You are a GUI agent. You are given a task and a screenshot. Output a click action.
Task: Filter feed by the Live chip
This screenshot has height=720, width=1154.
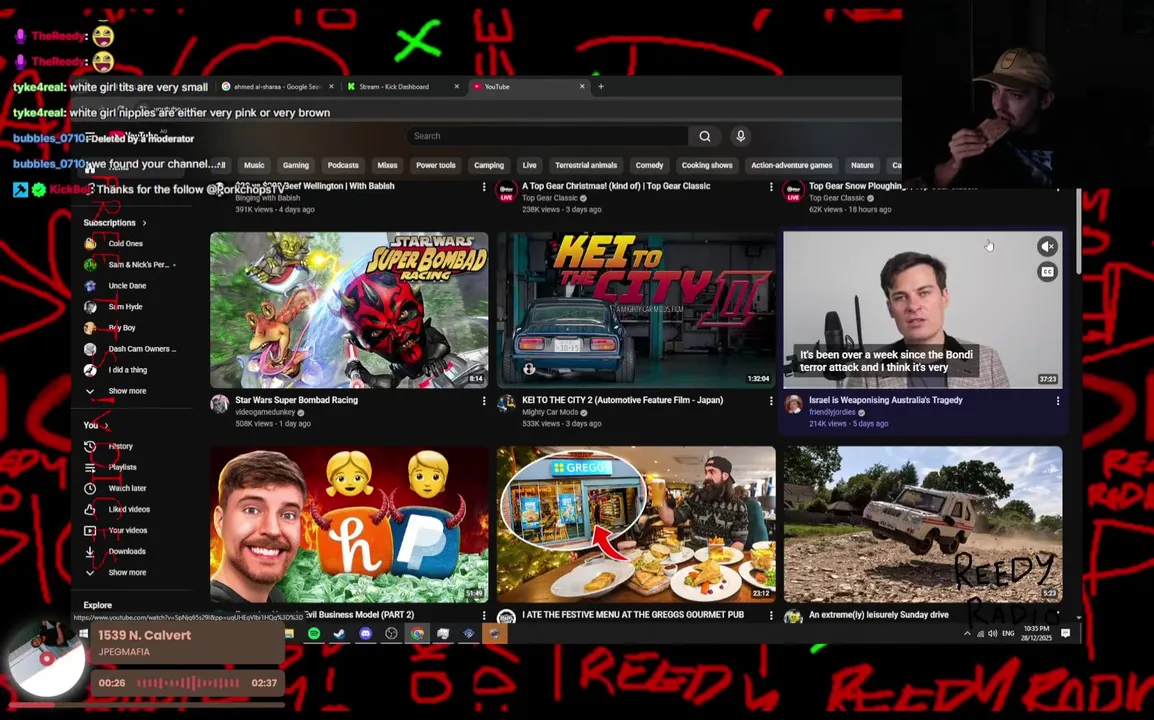coord(529,166)
